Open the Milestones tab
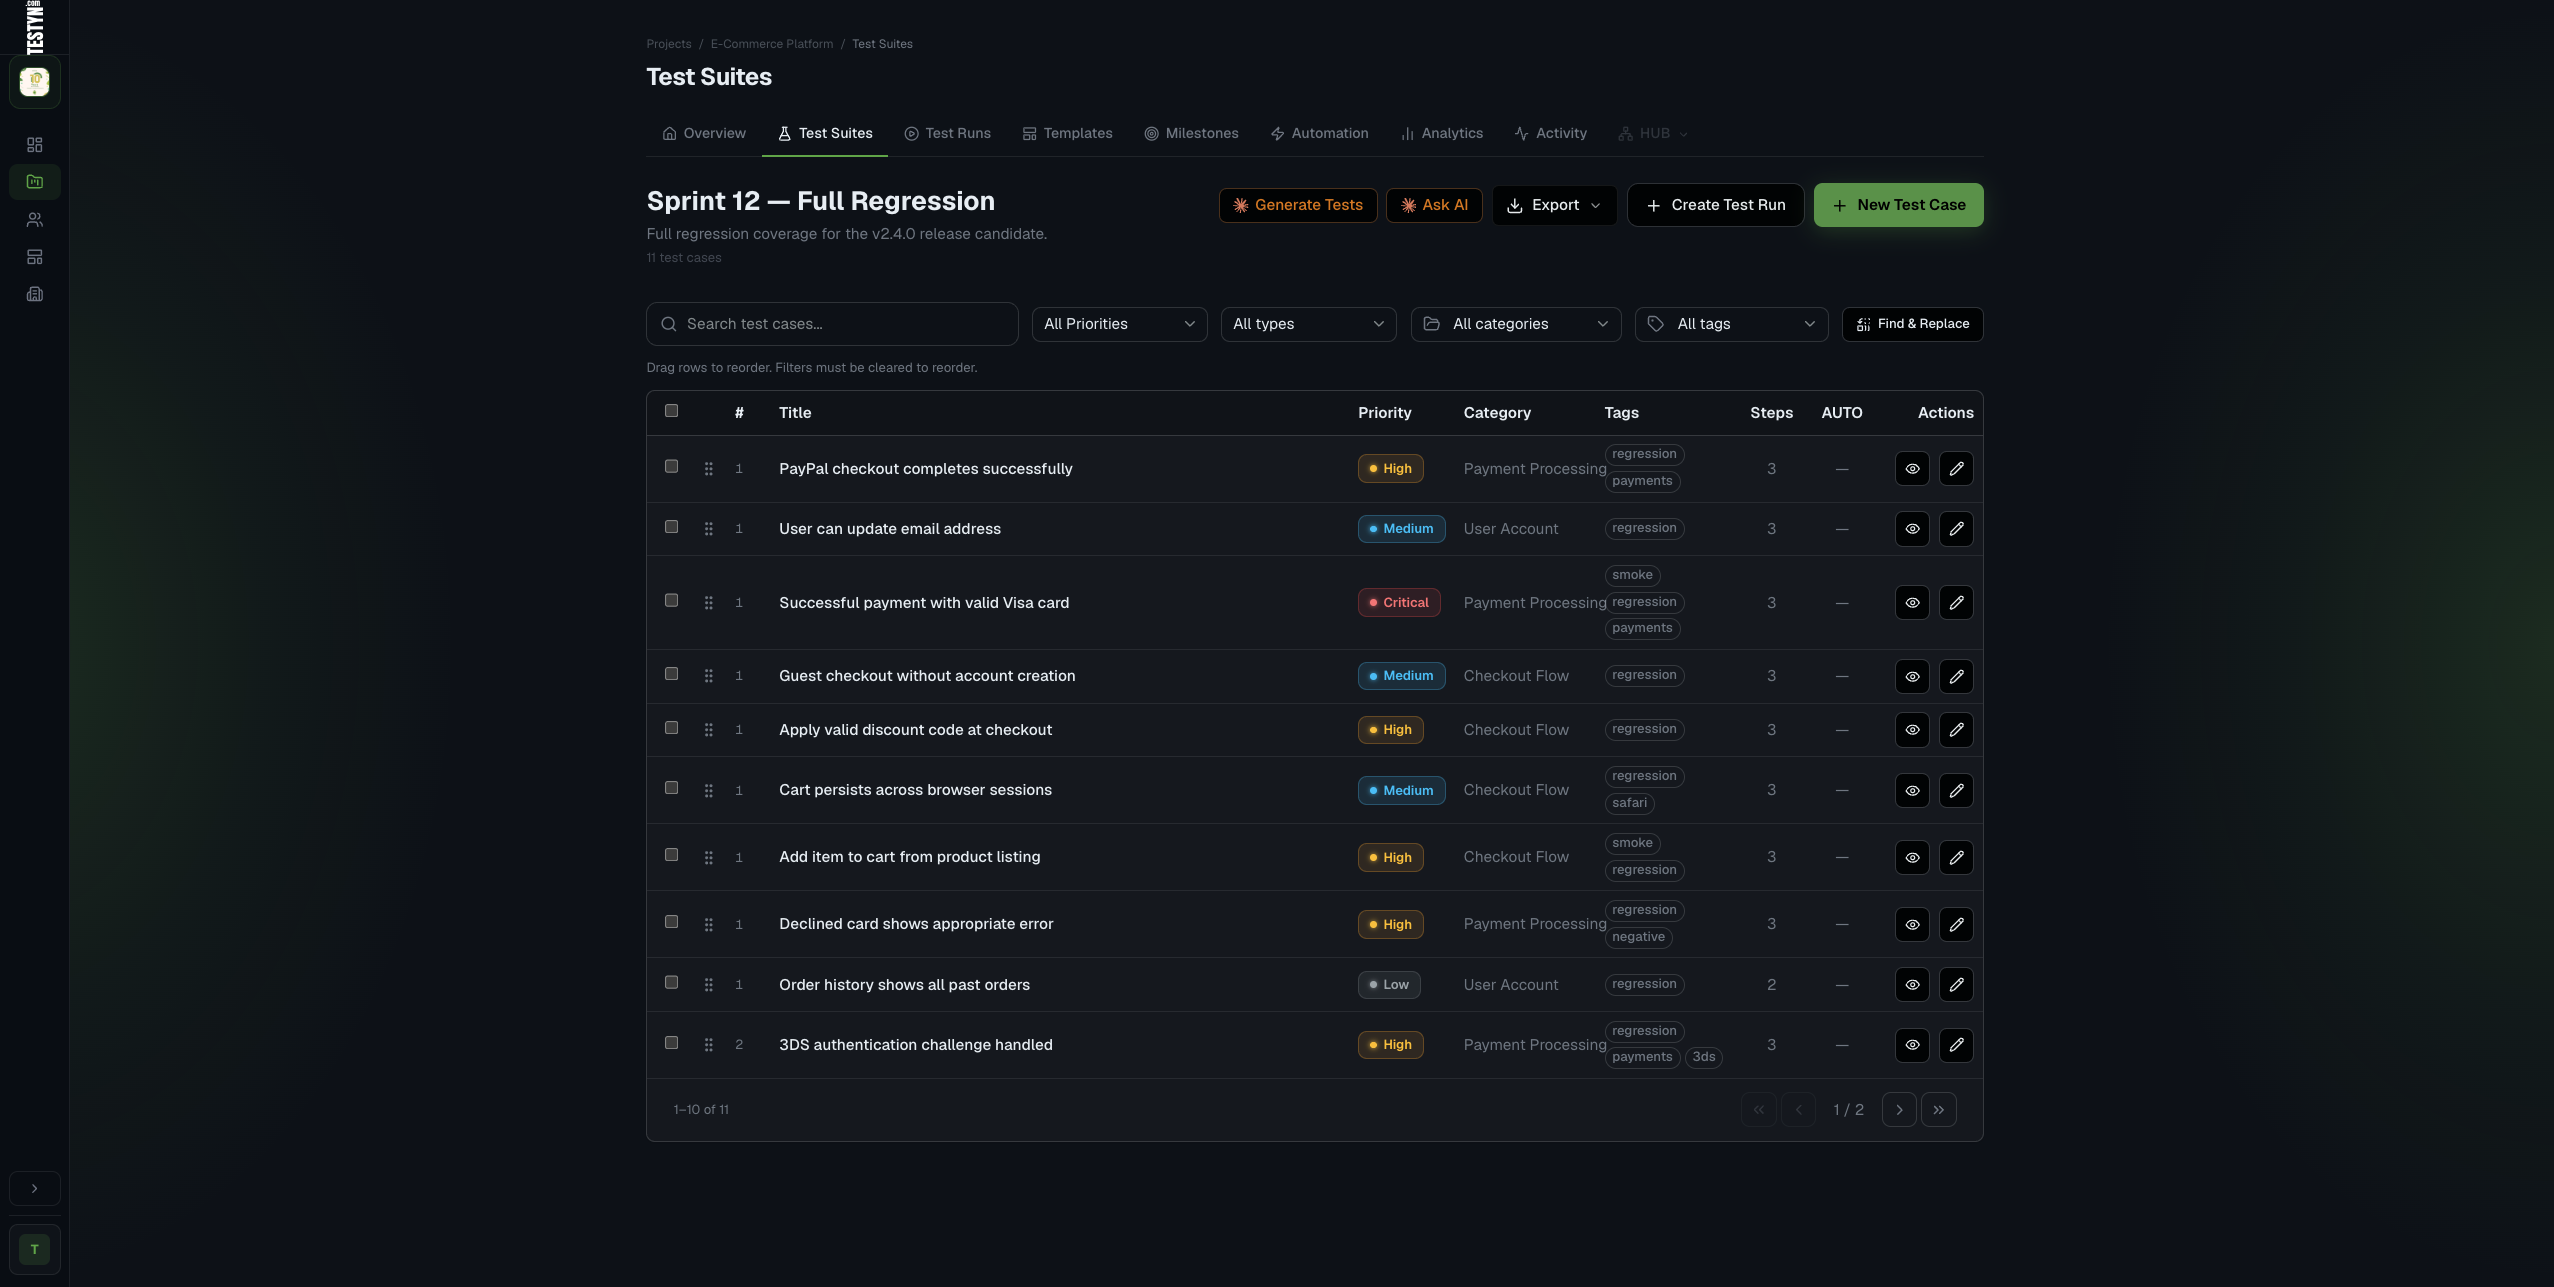 (1191, 134)
